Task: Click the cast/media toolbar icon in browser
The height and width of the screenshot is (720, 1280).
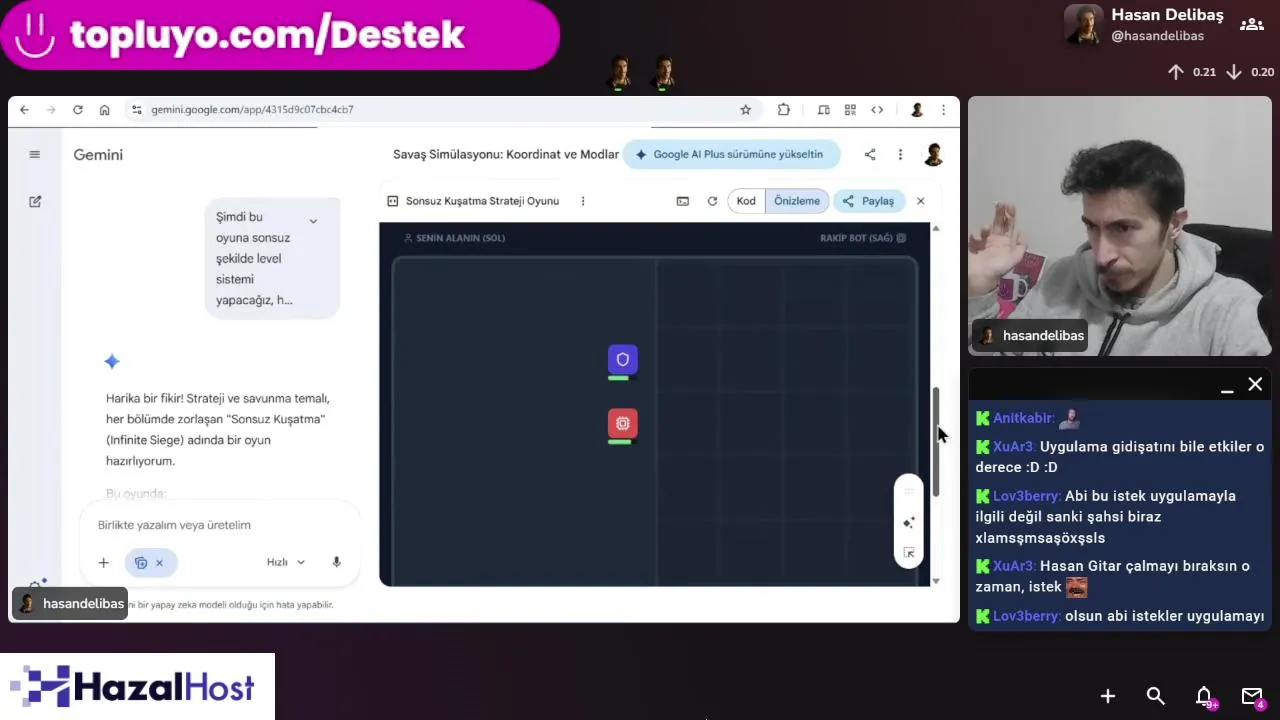Action: [824, 110]
